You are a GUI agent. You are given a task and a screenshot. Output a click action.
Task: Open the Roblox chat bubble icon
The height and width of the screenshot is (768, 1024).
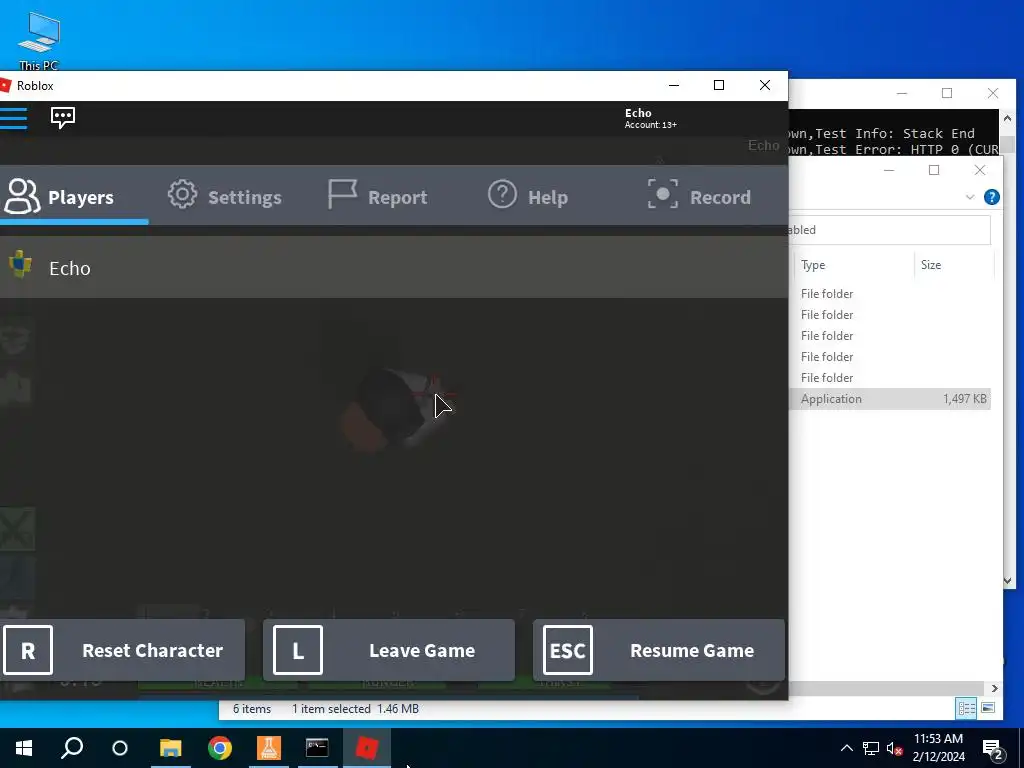(63, 118)
